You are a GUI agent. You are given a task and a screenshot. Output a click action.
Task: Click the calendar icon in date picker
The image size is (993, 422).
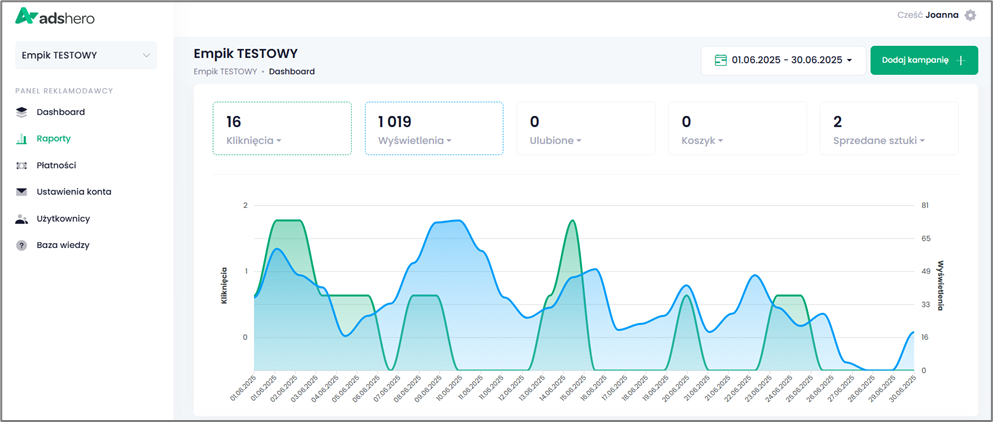click(720, 60)
